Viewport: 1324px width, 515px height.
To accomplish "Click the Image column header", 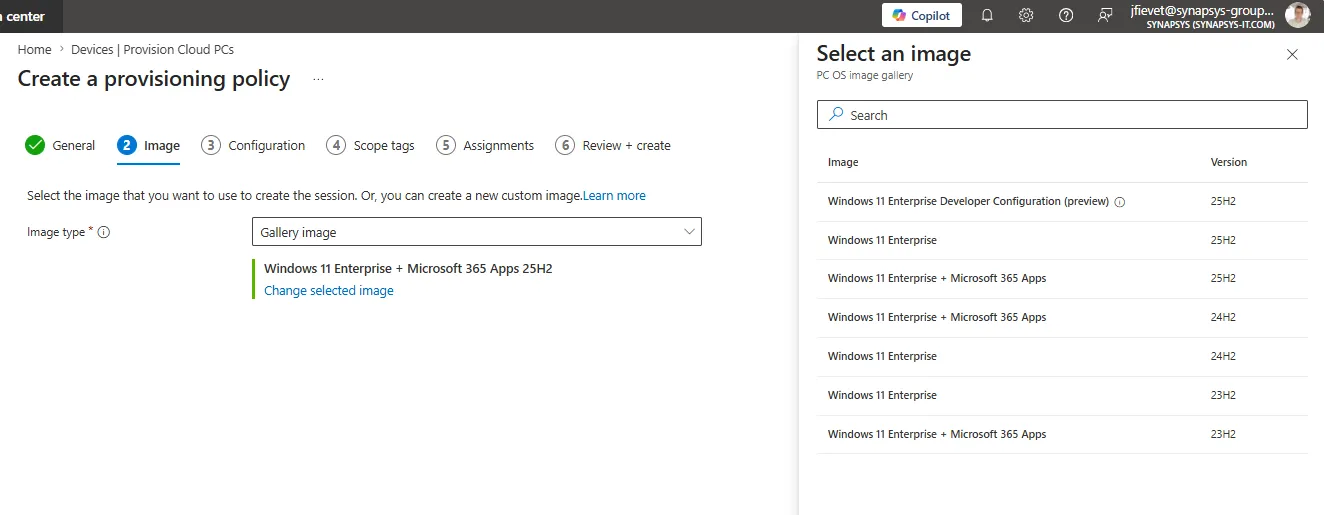I will pyautogui.click(x=843, y=162).
